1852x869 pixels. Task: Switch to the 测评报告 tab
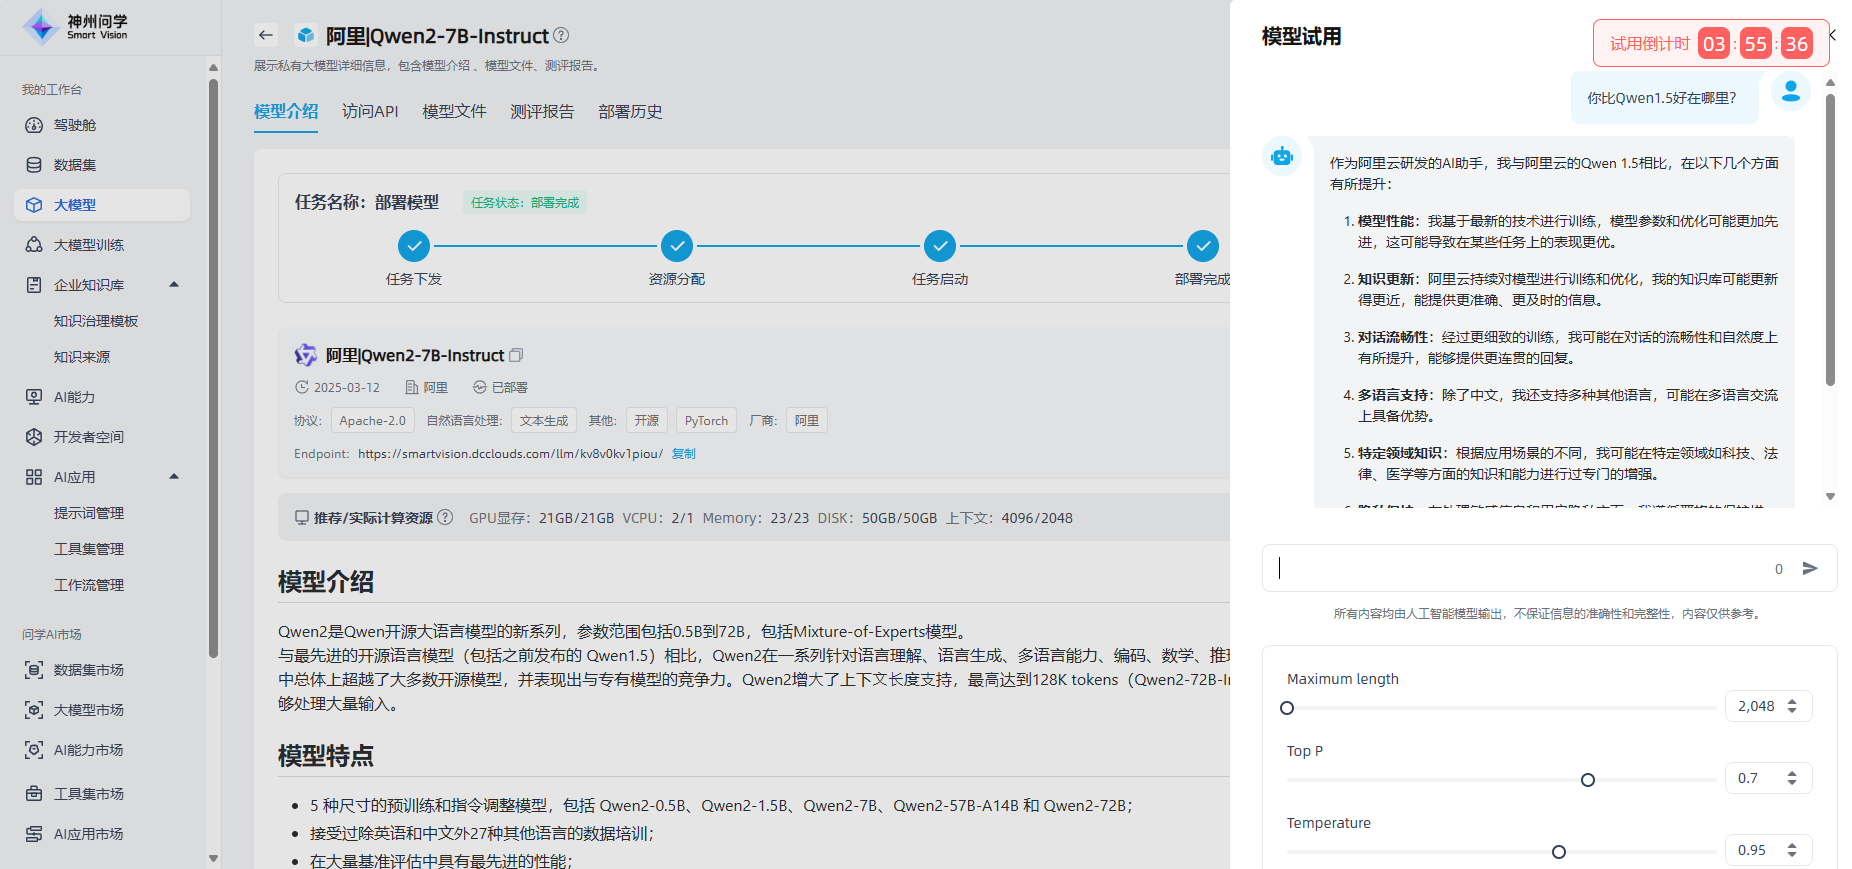coord(542,111)
